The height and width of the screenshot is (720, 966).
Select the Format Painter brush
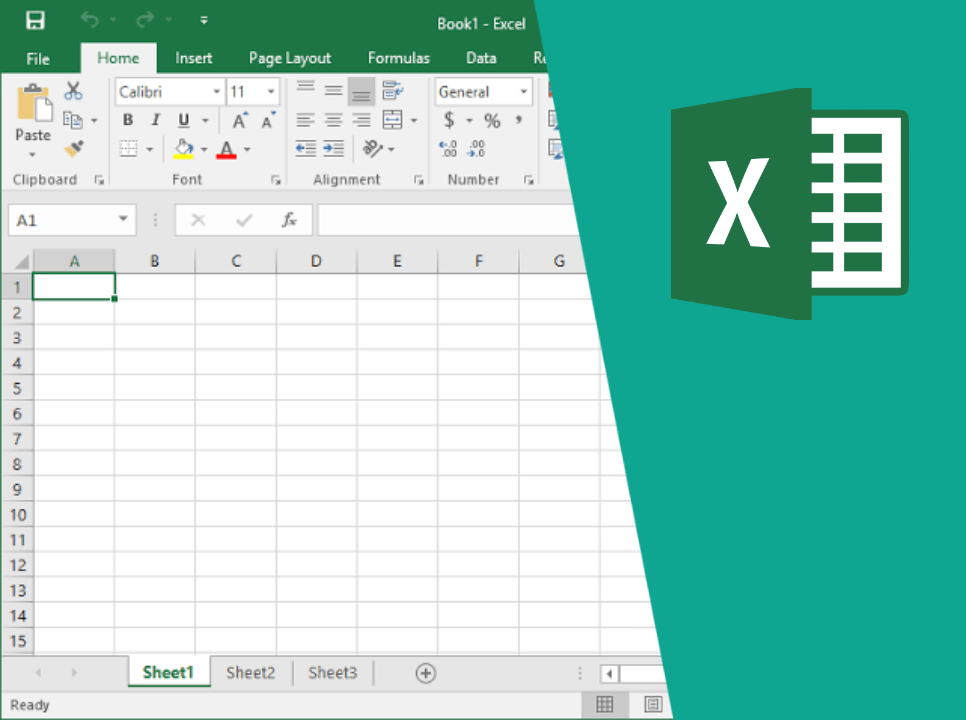click(73, 149)
